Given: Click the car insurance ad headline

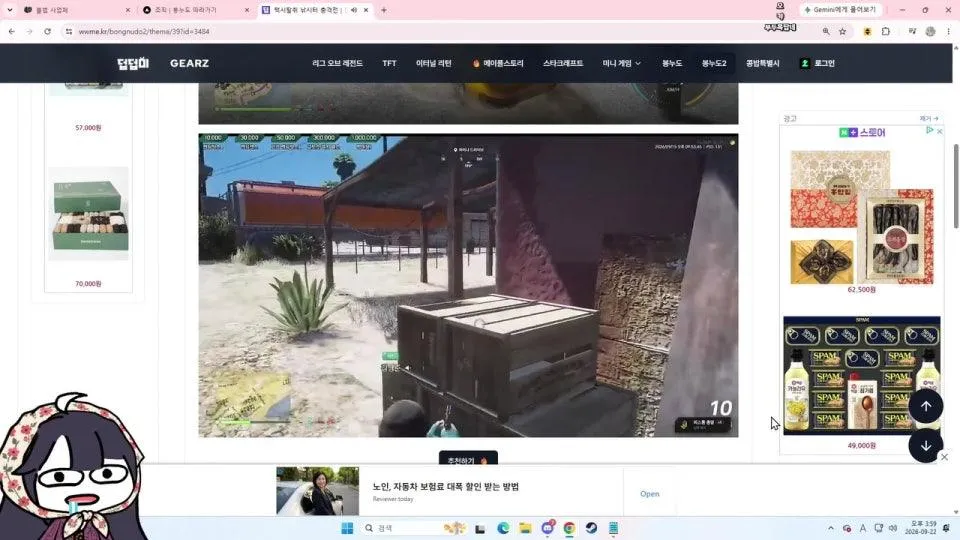Looking at the screenshot, I should (446, 487).
